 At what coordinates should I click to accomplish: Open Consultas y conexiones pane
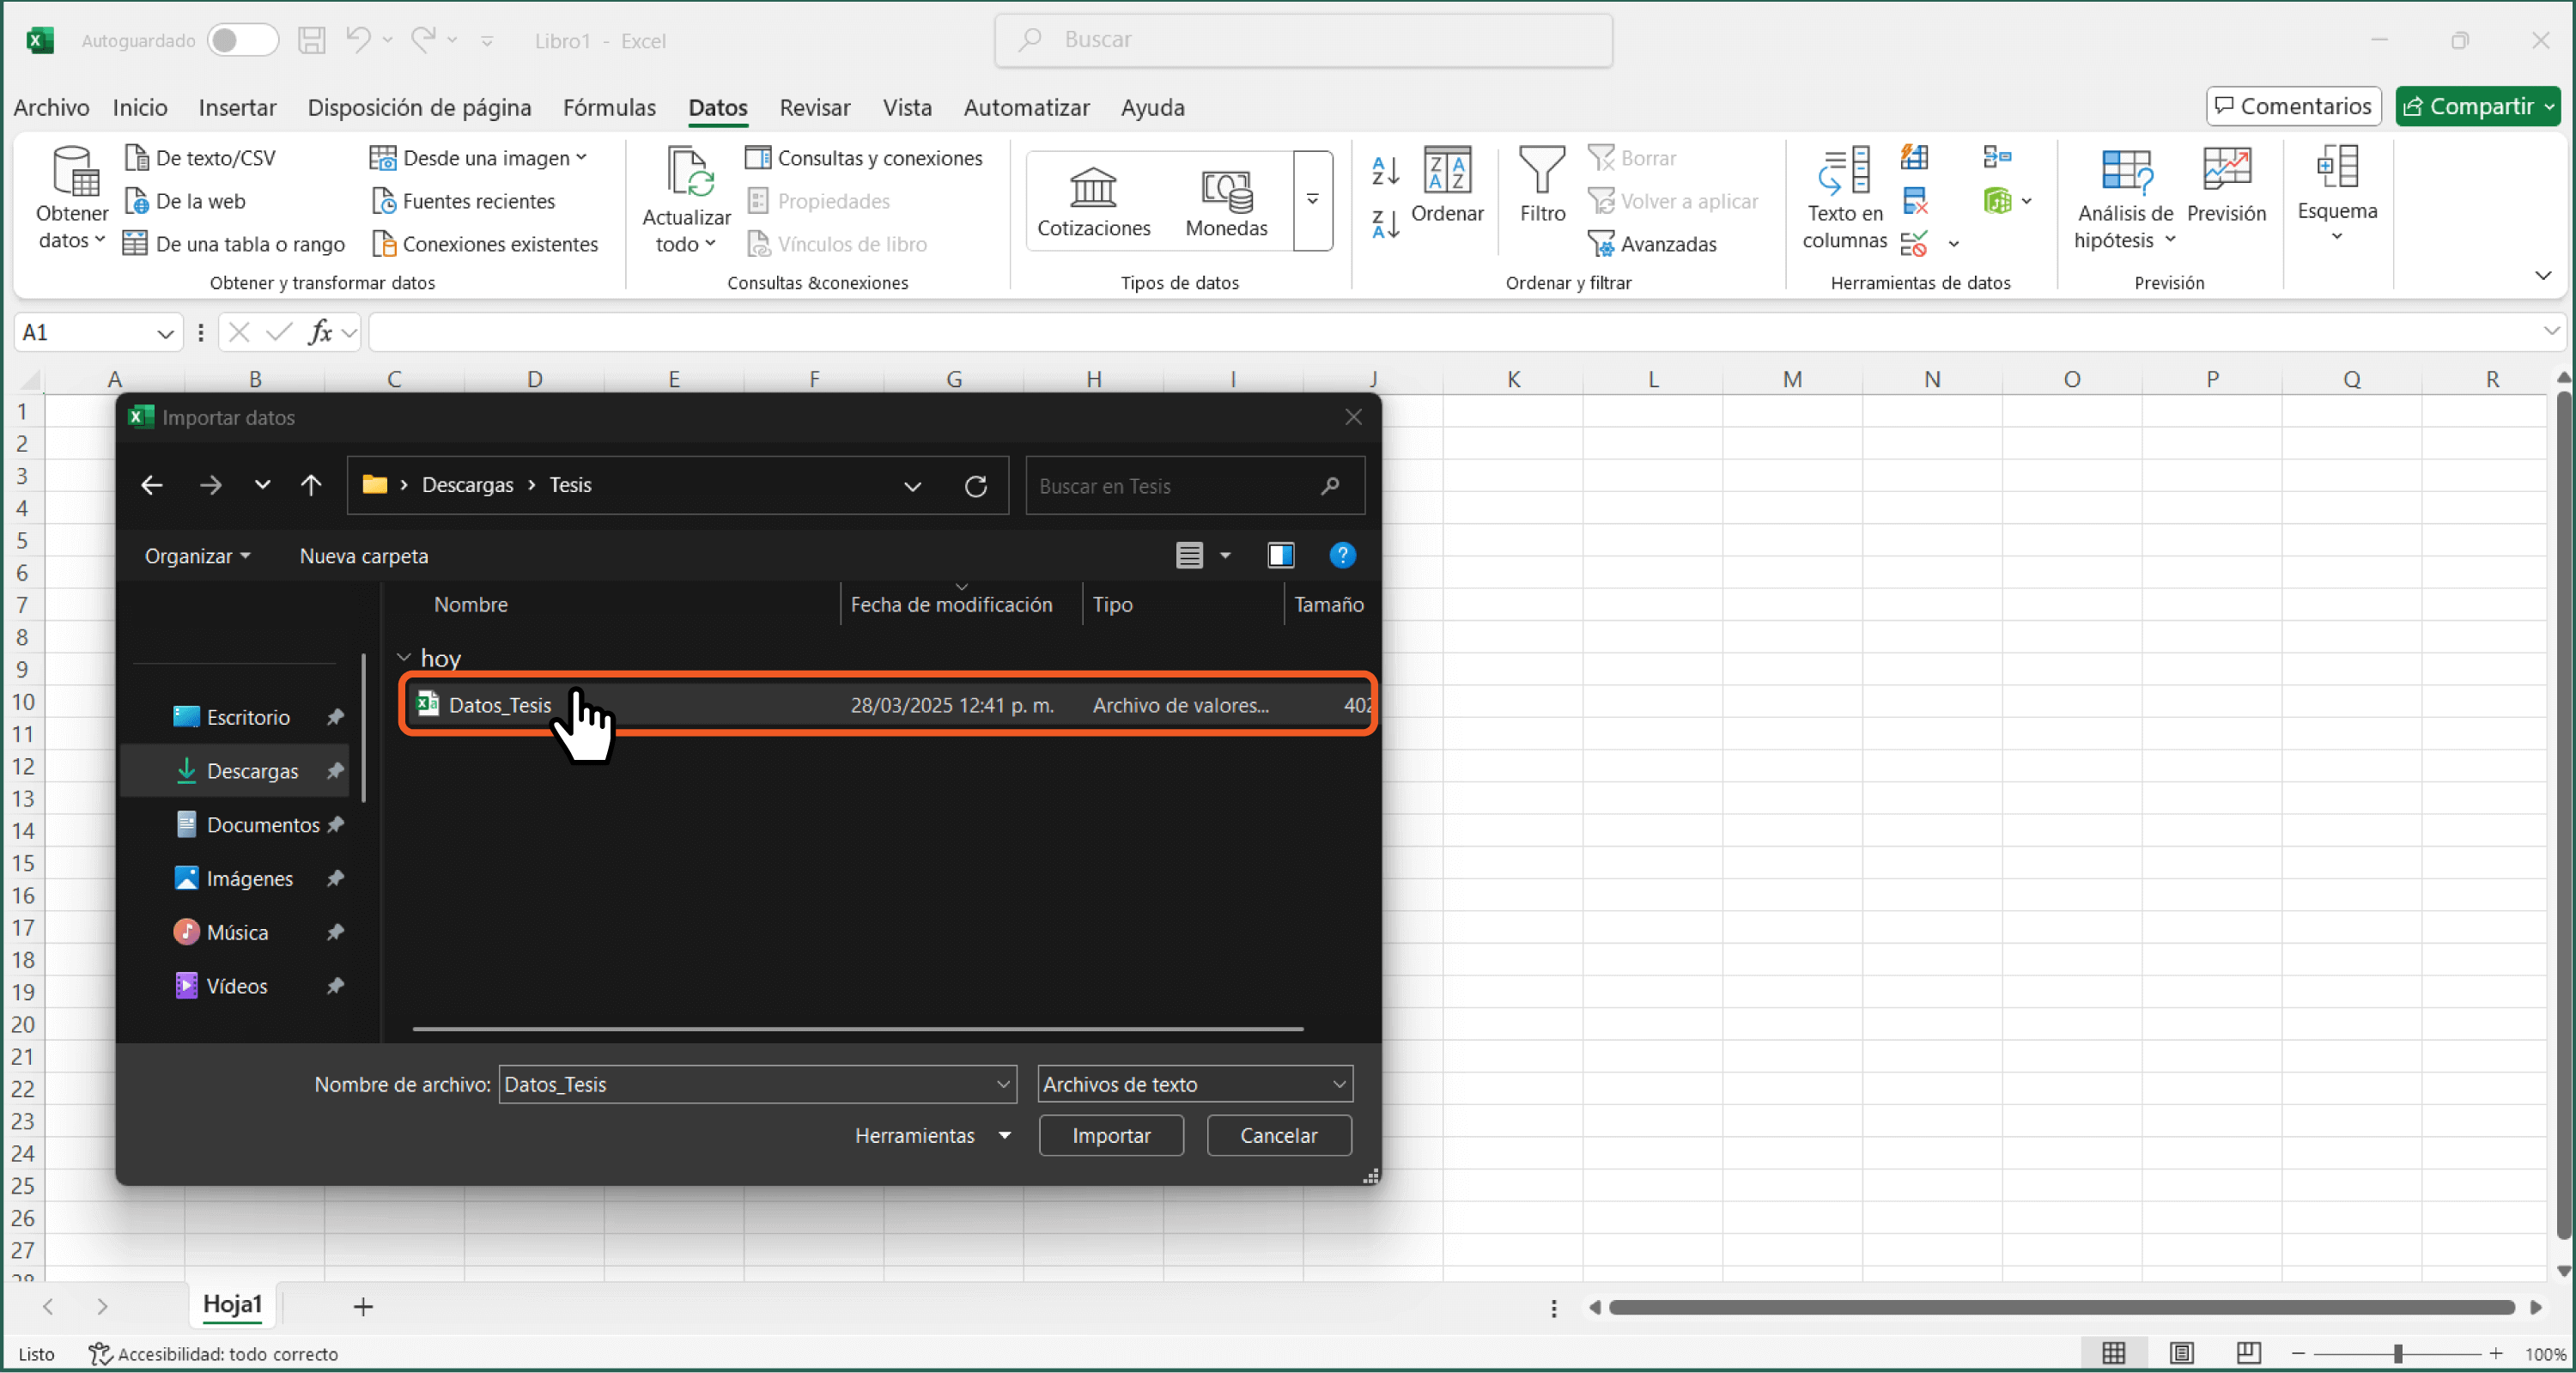coord(864,158)
